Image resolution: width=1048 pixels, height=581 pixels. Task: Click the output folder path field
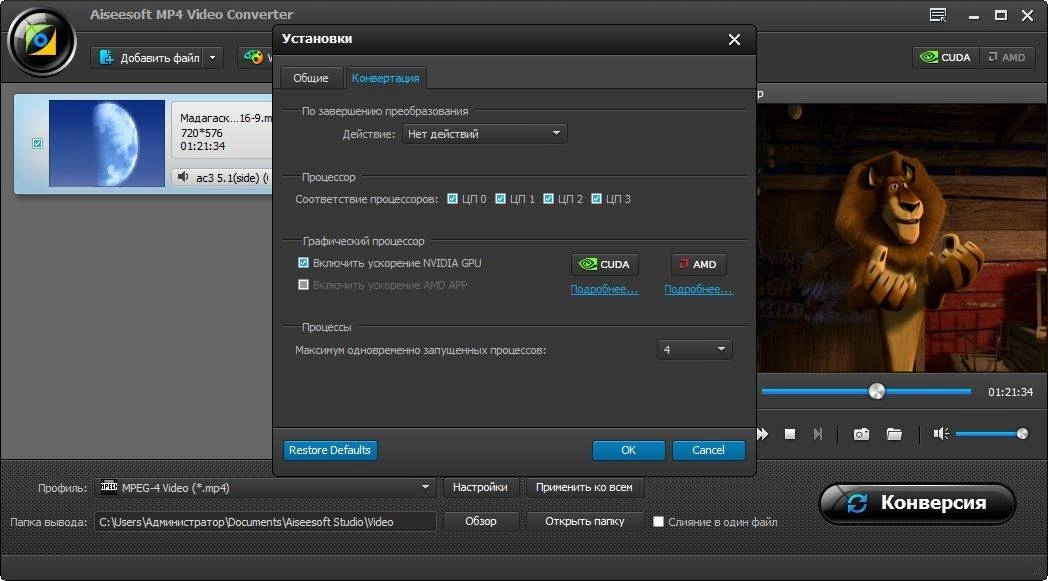(x=267, y=521)
